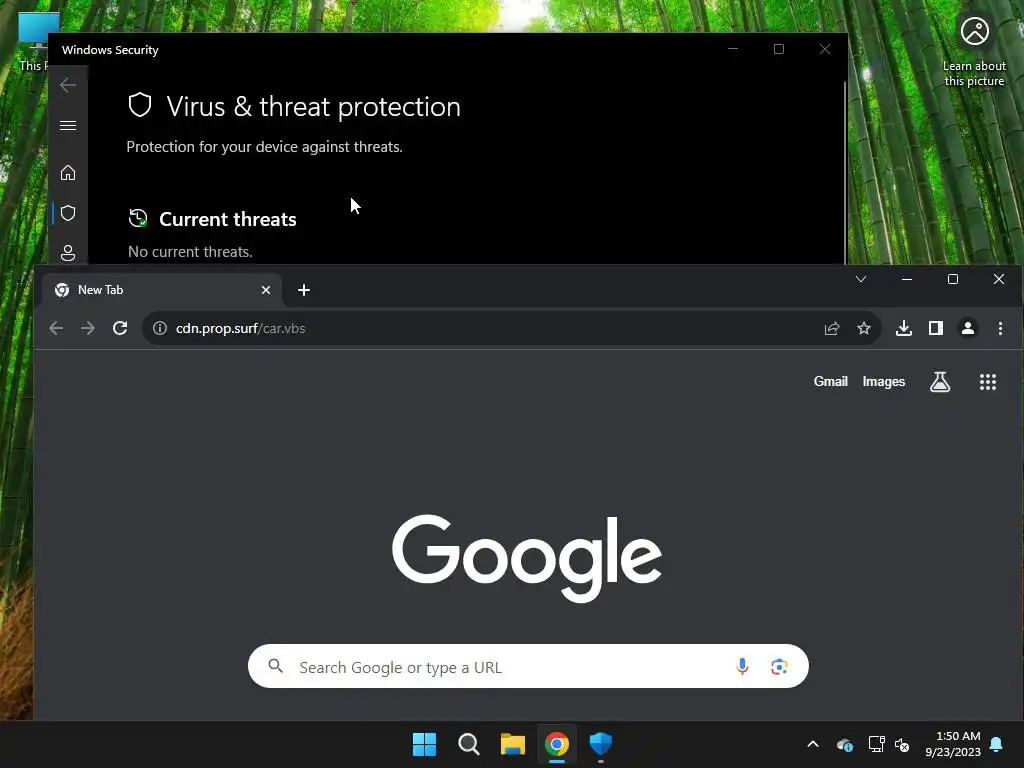Show hidden tray icons chevron
Screen dimensions: 1024x768
(813, 744)
